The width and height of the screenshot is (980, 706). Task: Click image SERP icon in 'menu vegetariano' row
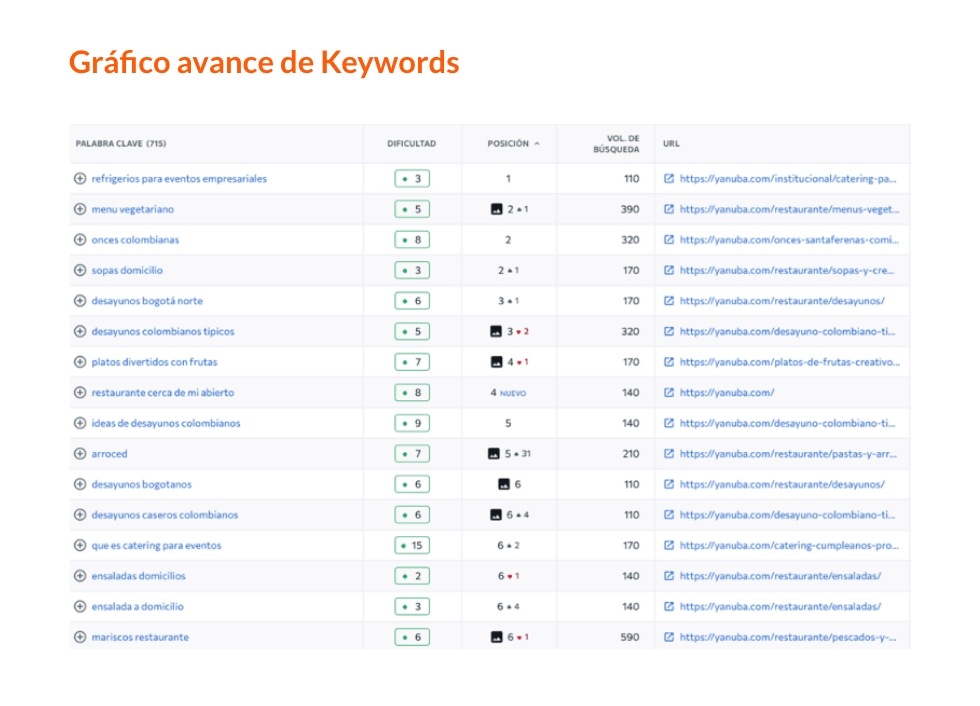point(496,209)
